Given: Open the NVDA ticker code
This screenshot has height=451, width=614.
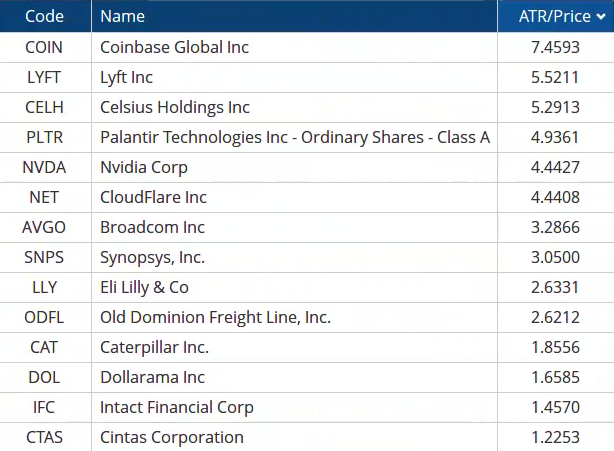Looking at the screenshot, I should click(44, 167).
